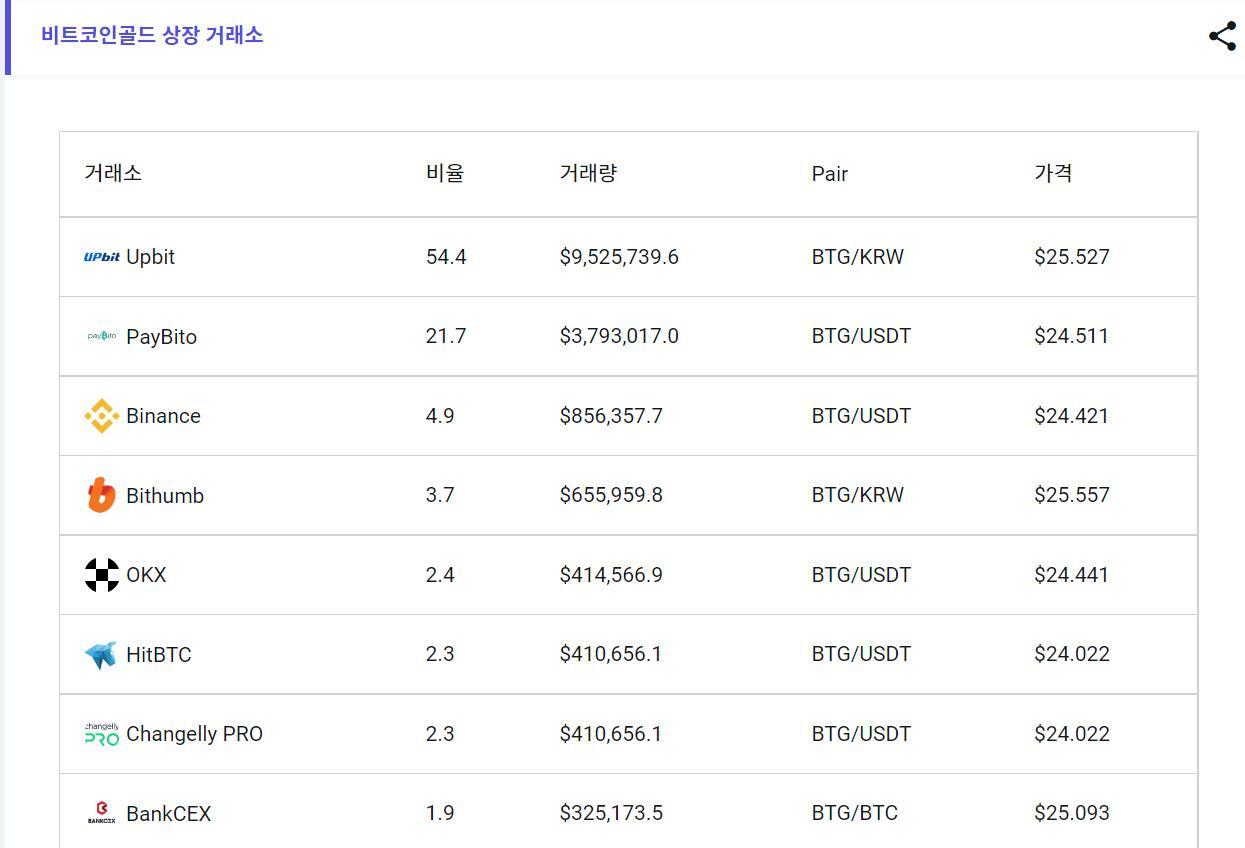Open the Binance exchange name
Image resolution: width=1245 pixels, height=848 pixels.
tap(163, 416)
